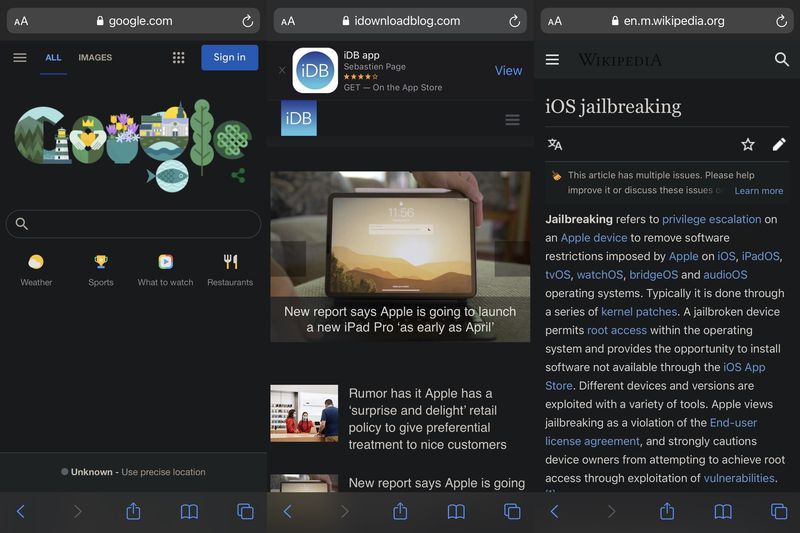
Task: Follow the privilege escalation link
Action: coord(711,219)
